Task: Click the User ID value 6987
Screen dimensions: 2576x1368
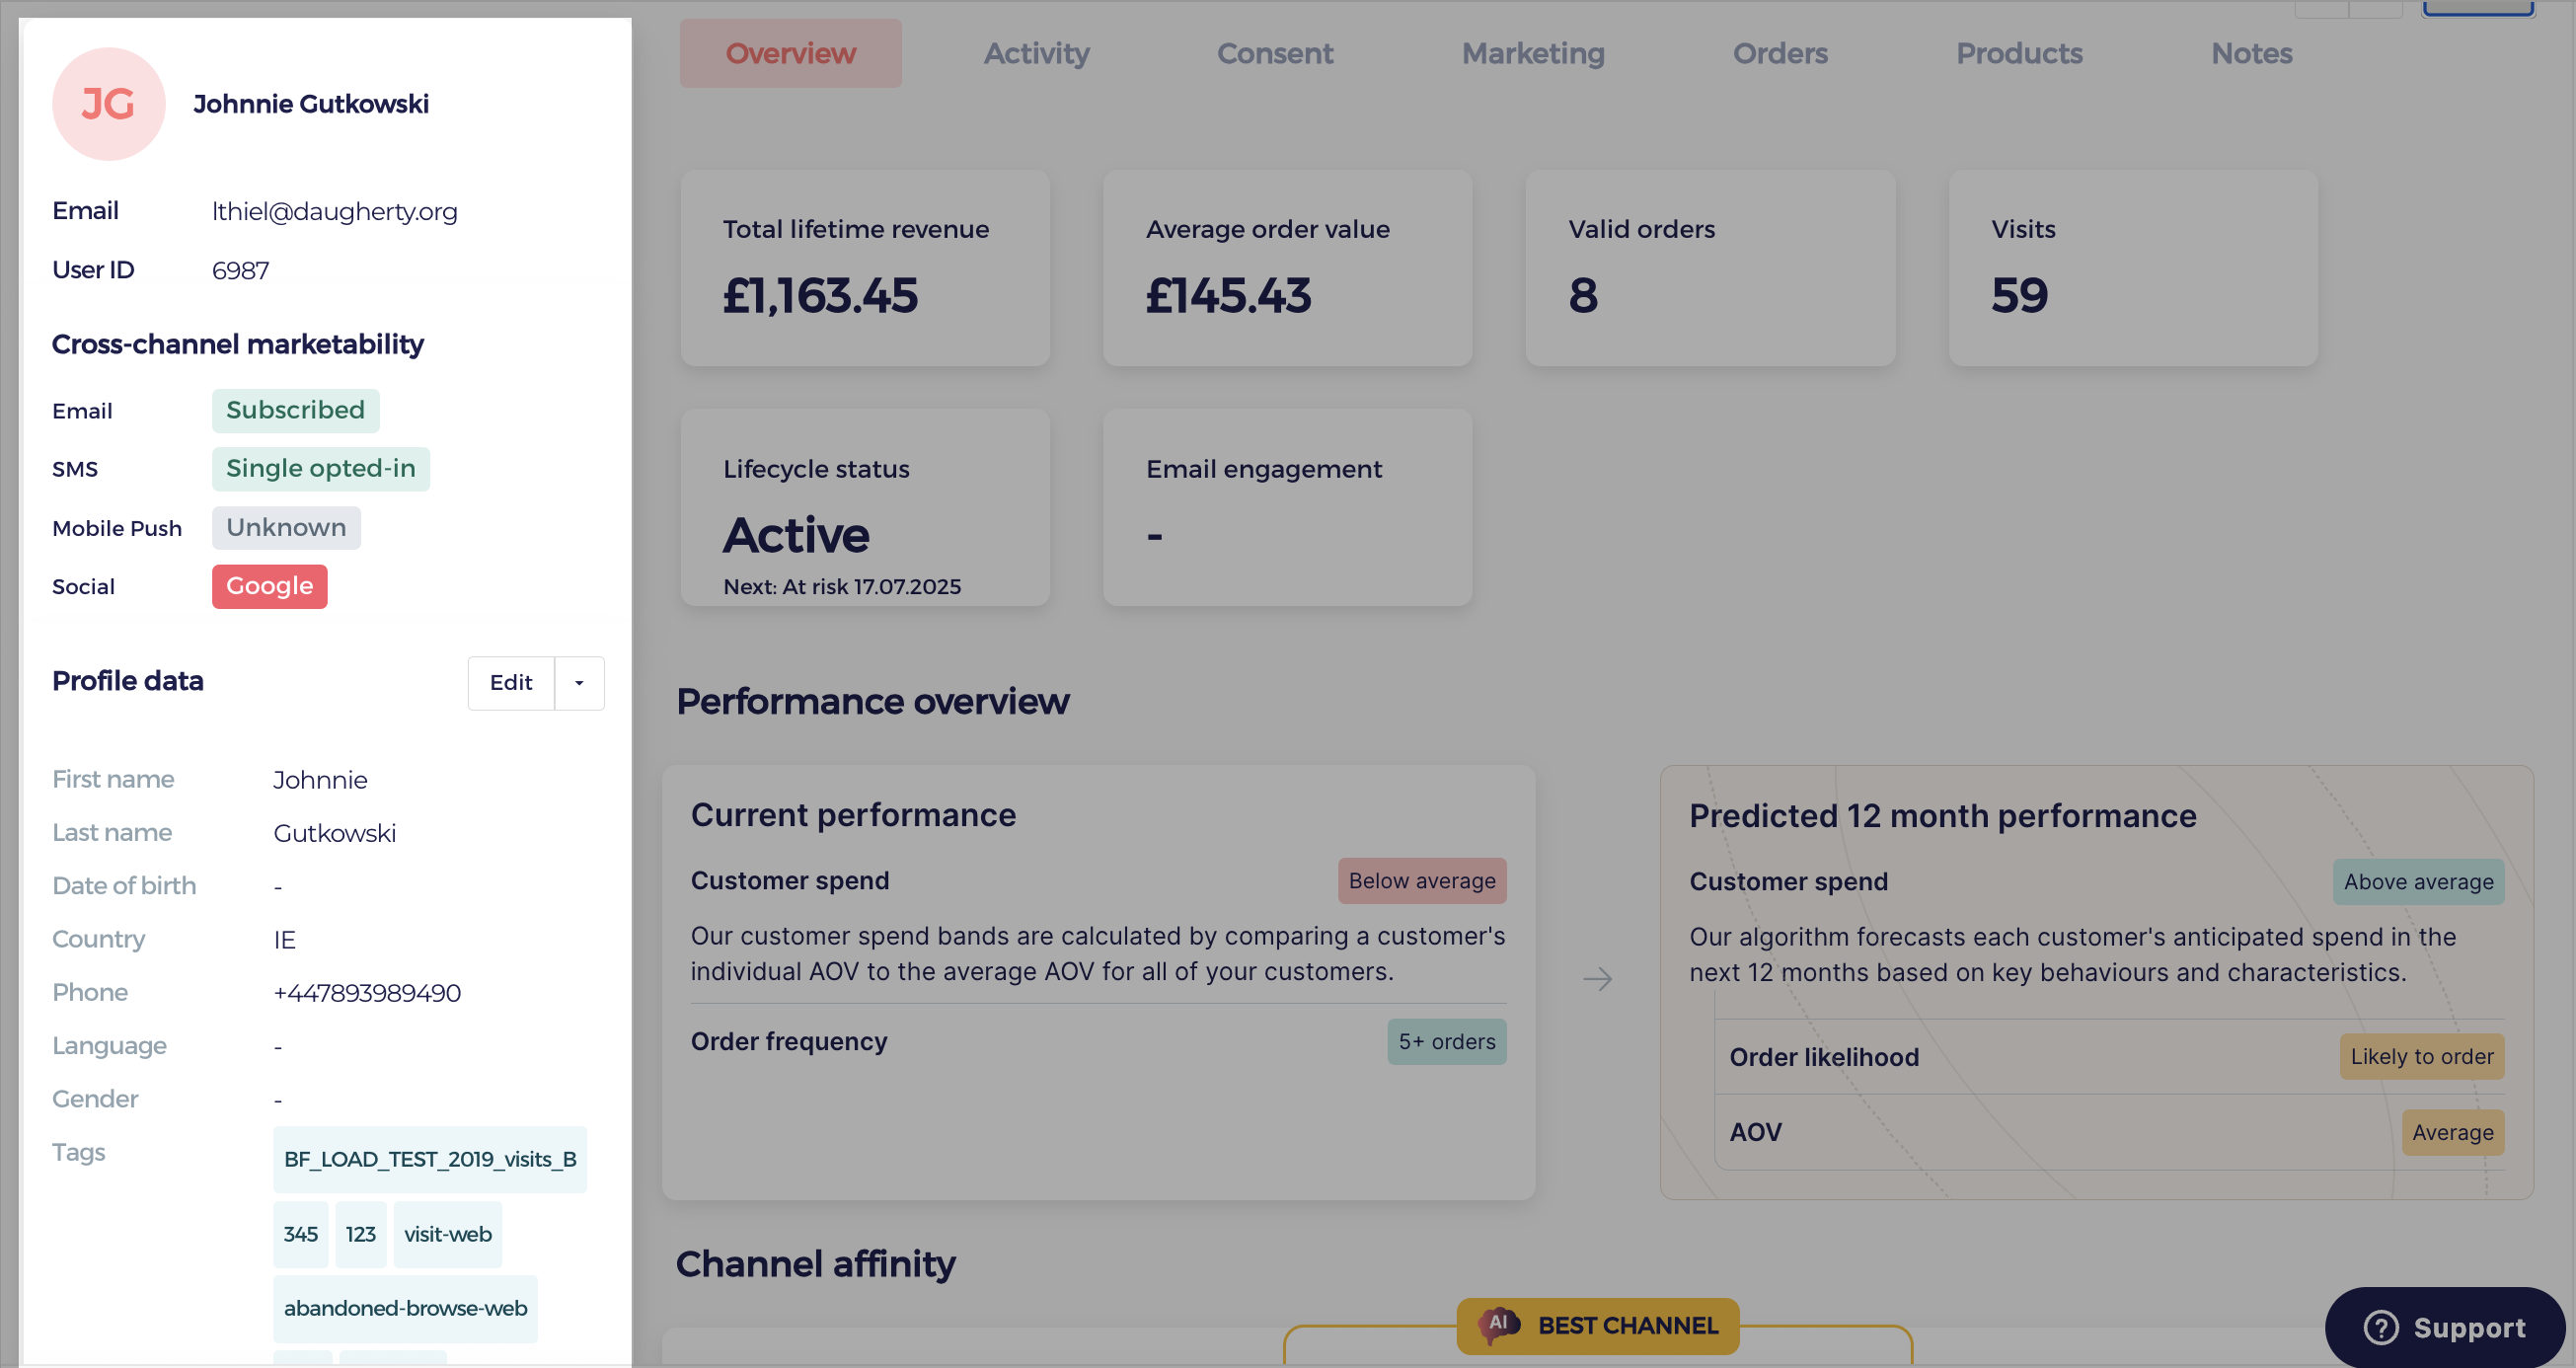Action: pyautogui.click(x=240, y=270)
